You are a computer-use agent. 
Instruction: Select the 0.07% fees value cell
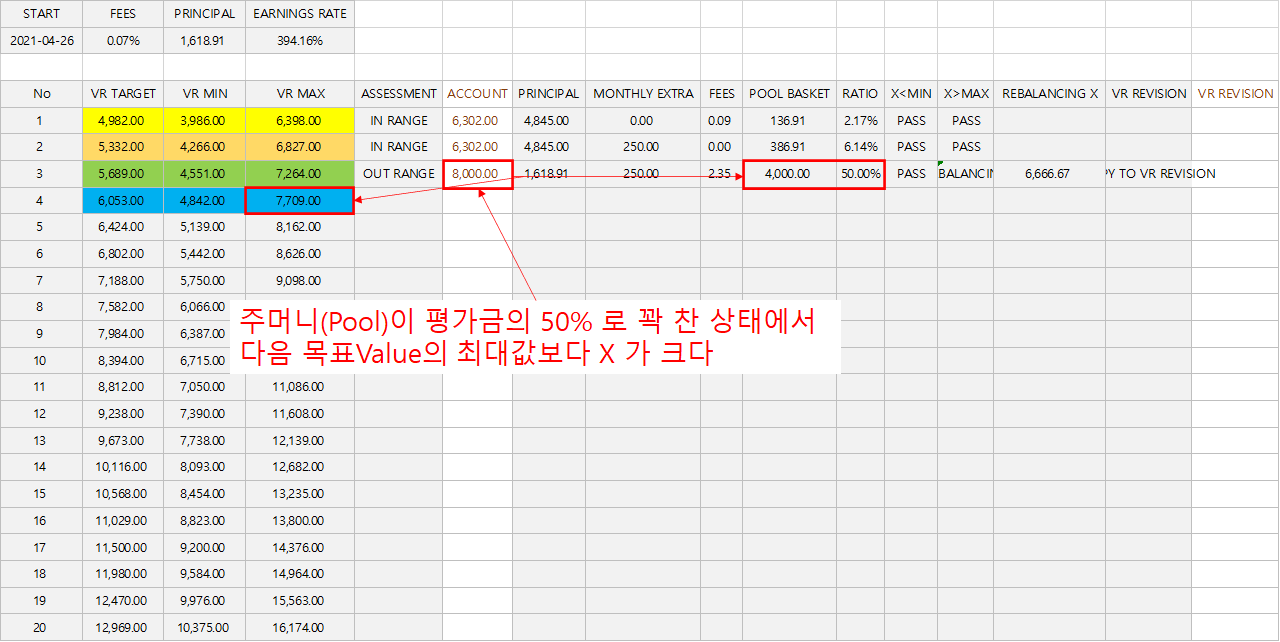[x=123, y=41]
